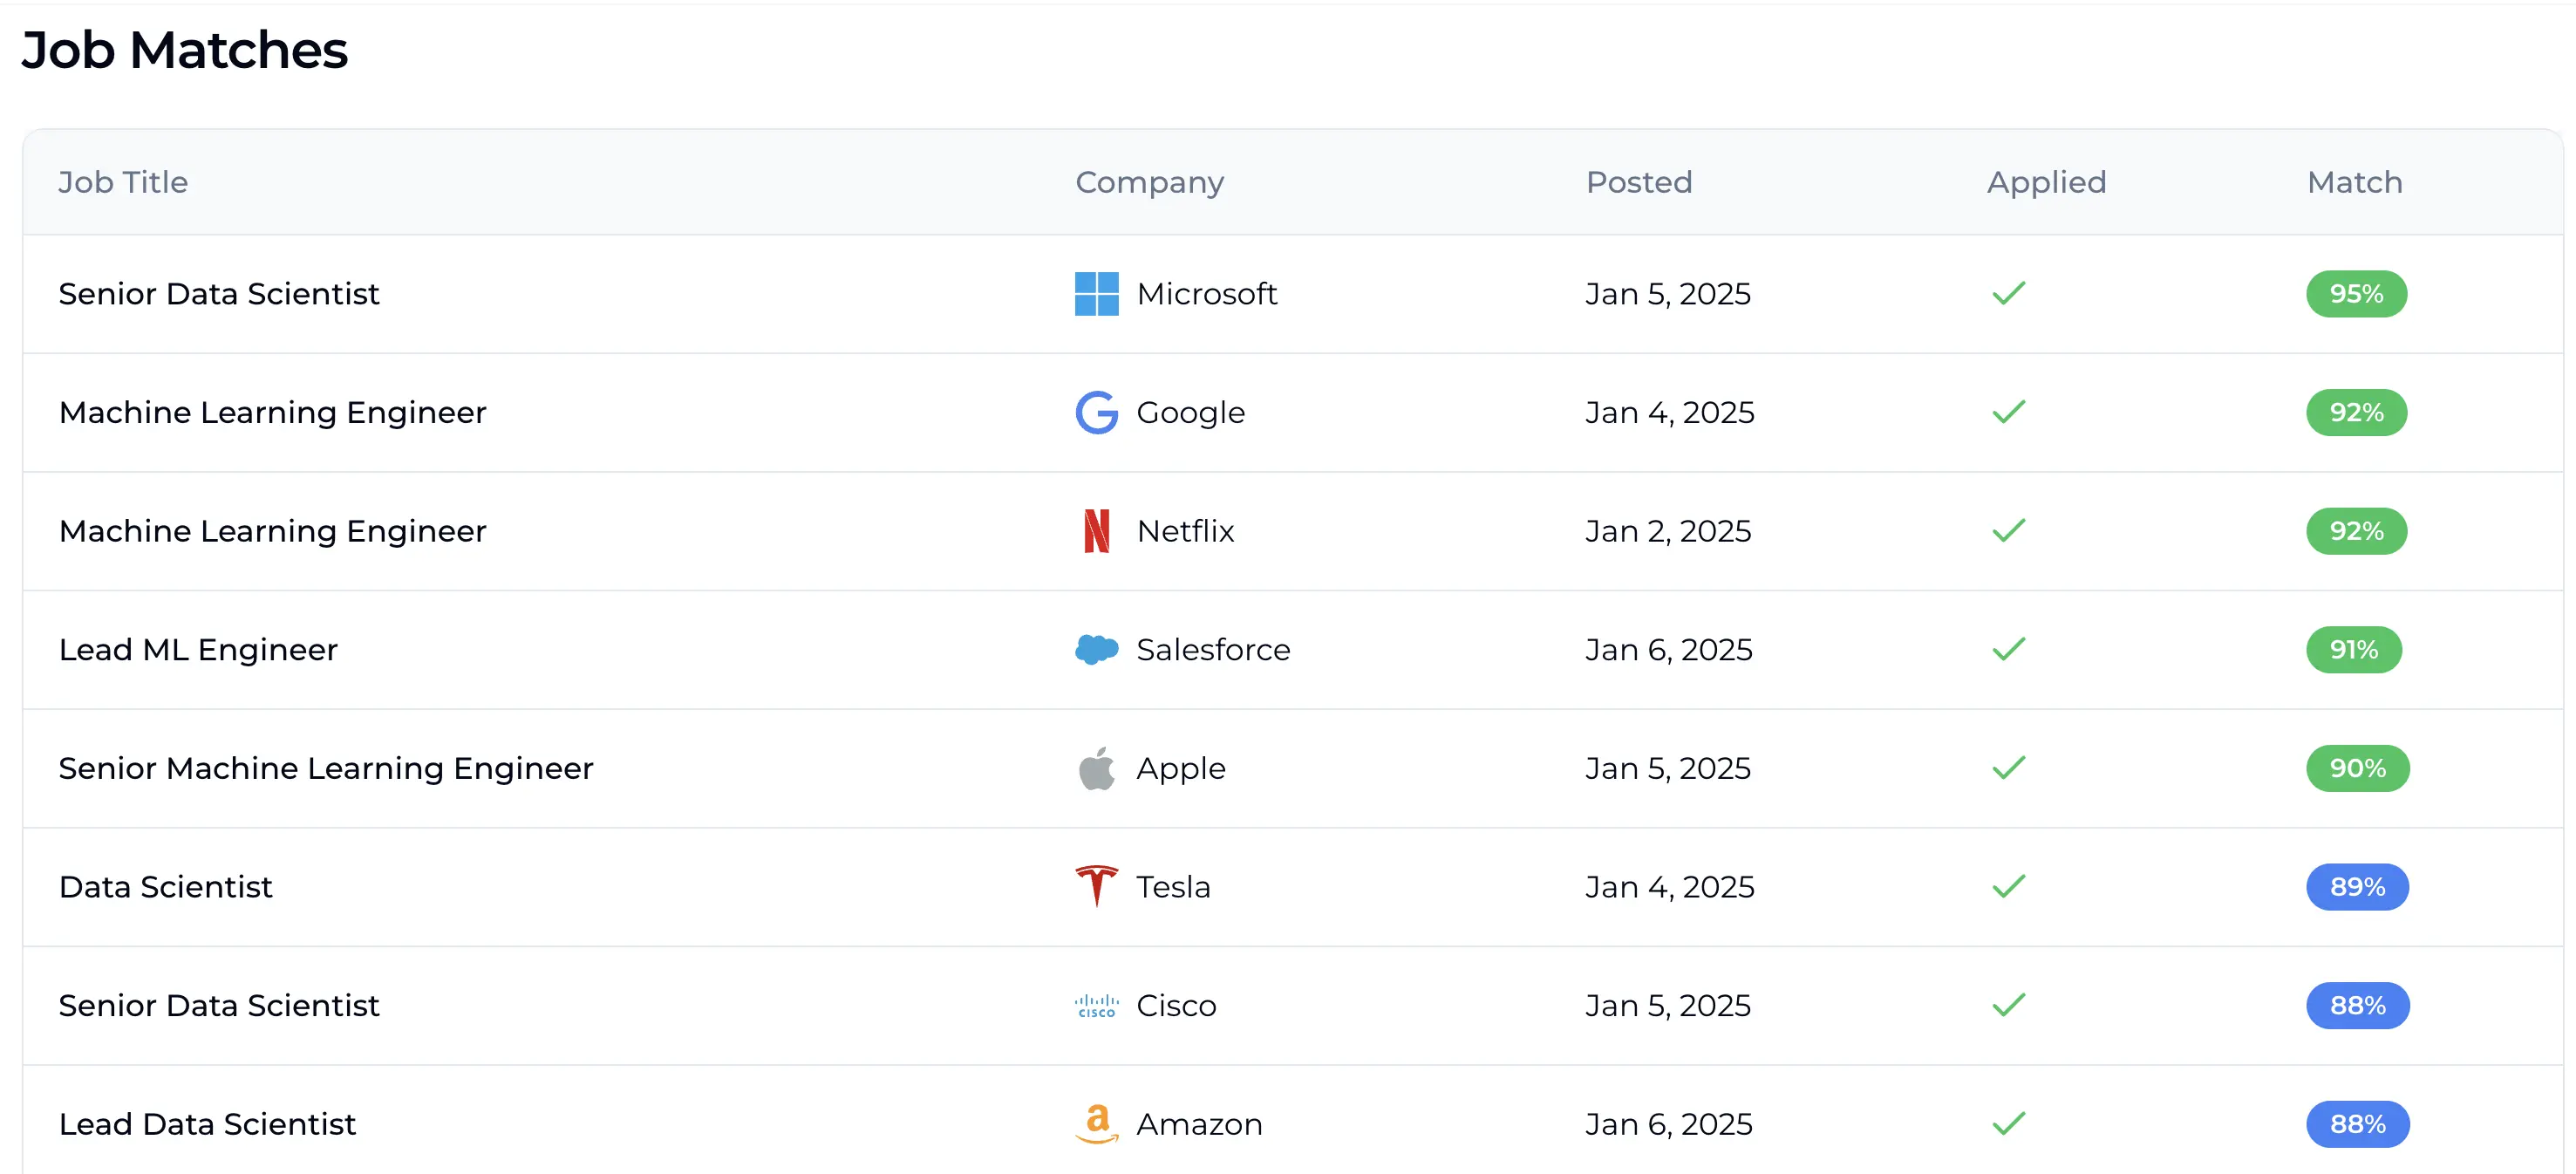This screenshot has height=1174, width=2576.
Task: Click the Tesla logo icon
Action: click(x=1096, y=886)
